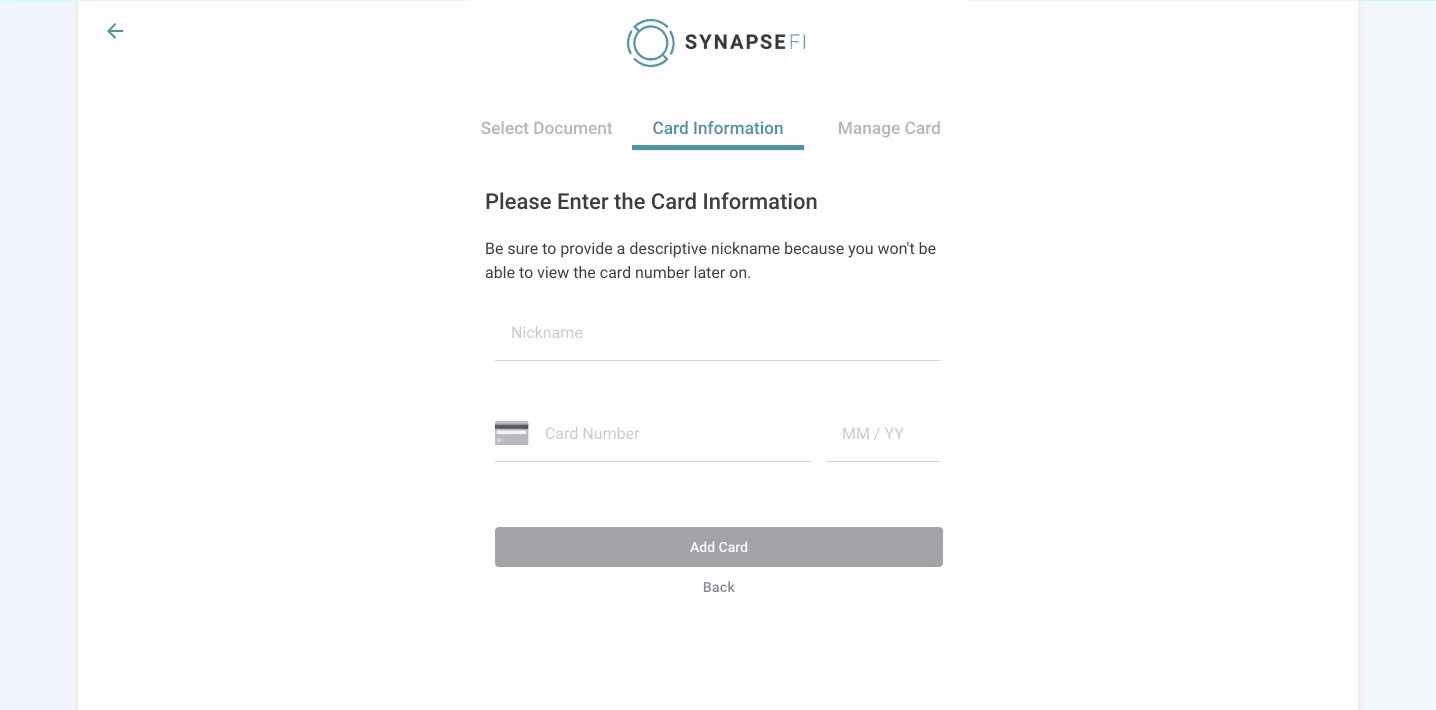Submit with the Add Card button

[719, 547]
